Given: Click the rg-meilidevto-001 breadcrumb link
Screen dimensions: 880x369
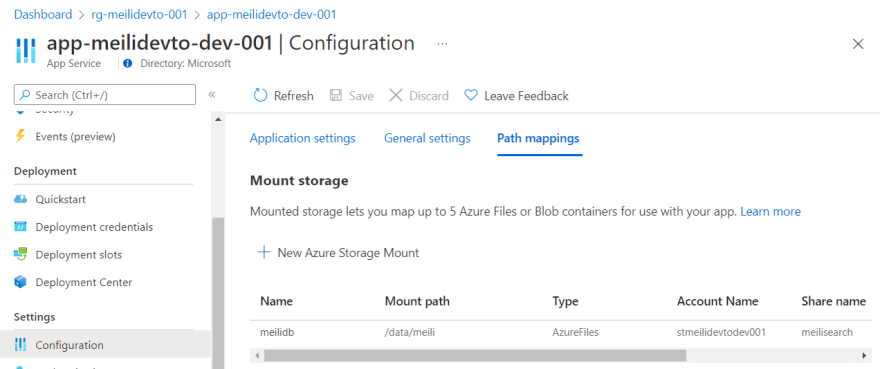Looking at the screenshot, I should pyautogui.click(x=139, y=14).
